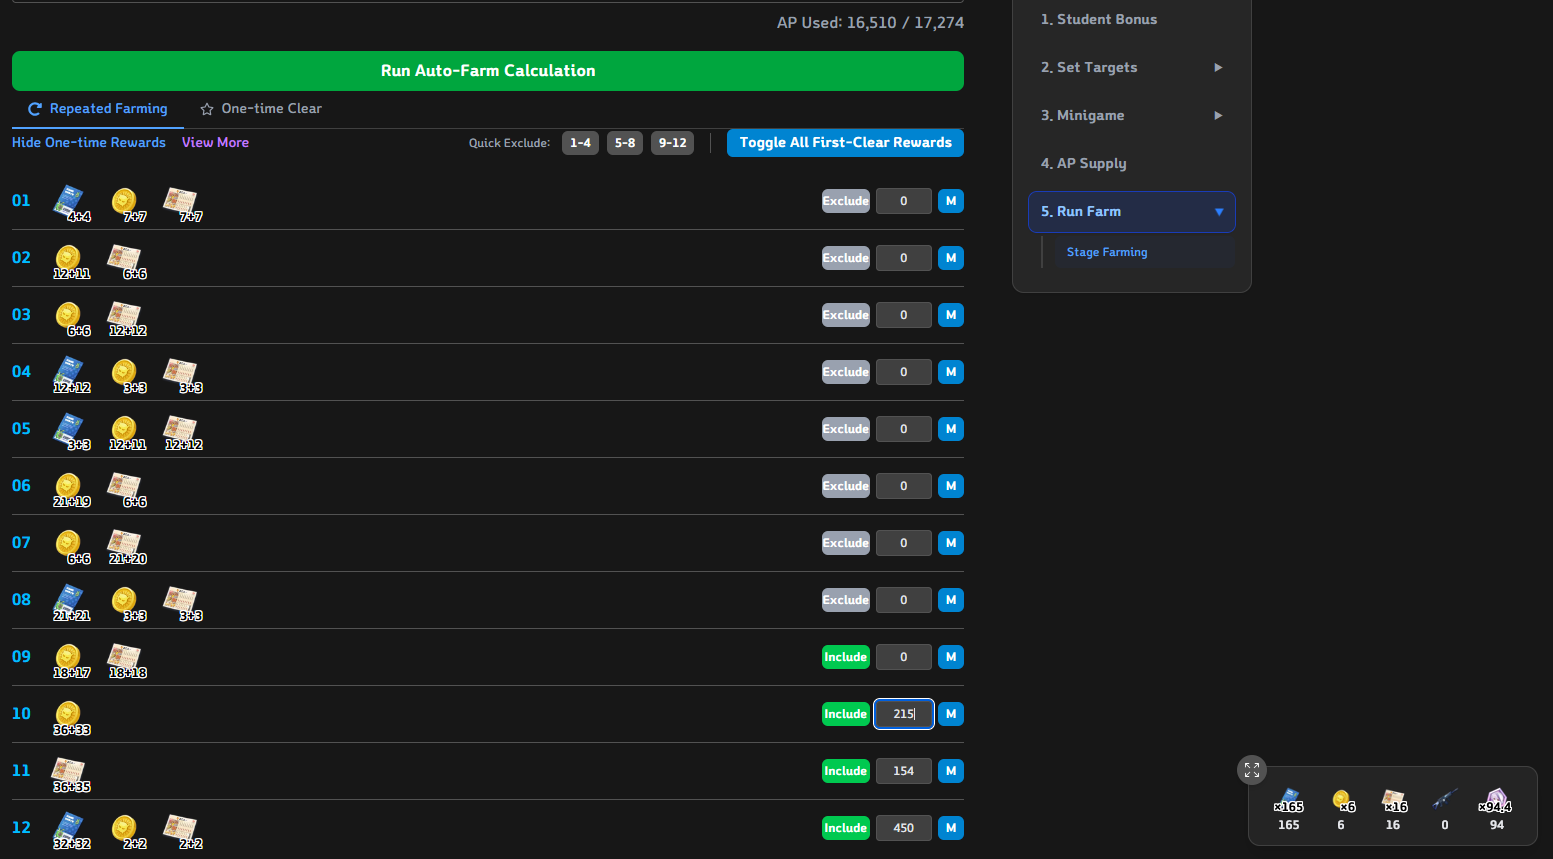Focus the run count field for stage 04
The width and height of the screenshot is (1553, 859).
[x=904, y=372]
